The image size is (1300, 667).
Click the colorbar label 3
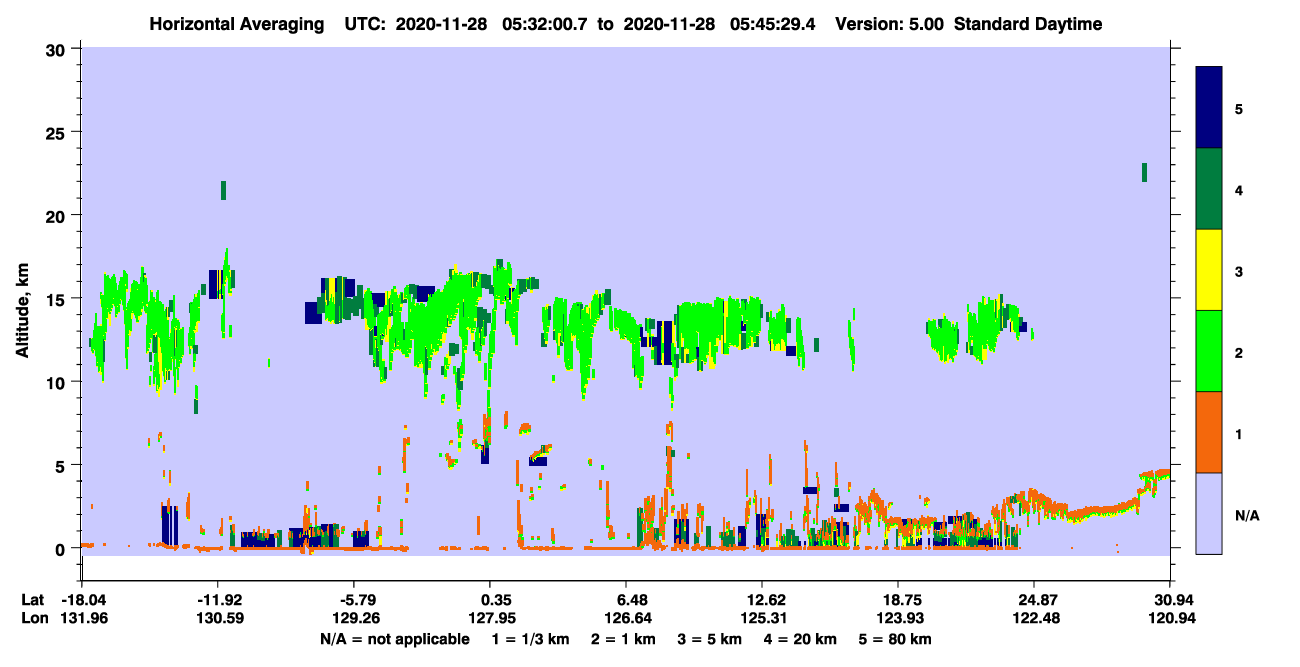tap(1239, 271)
